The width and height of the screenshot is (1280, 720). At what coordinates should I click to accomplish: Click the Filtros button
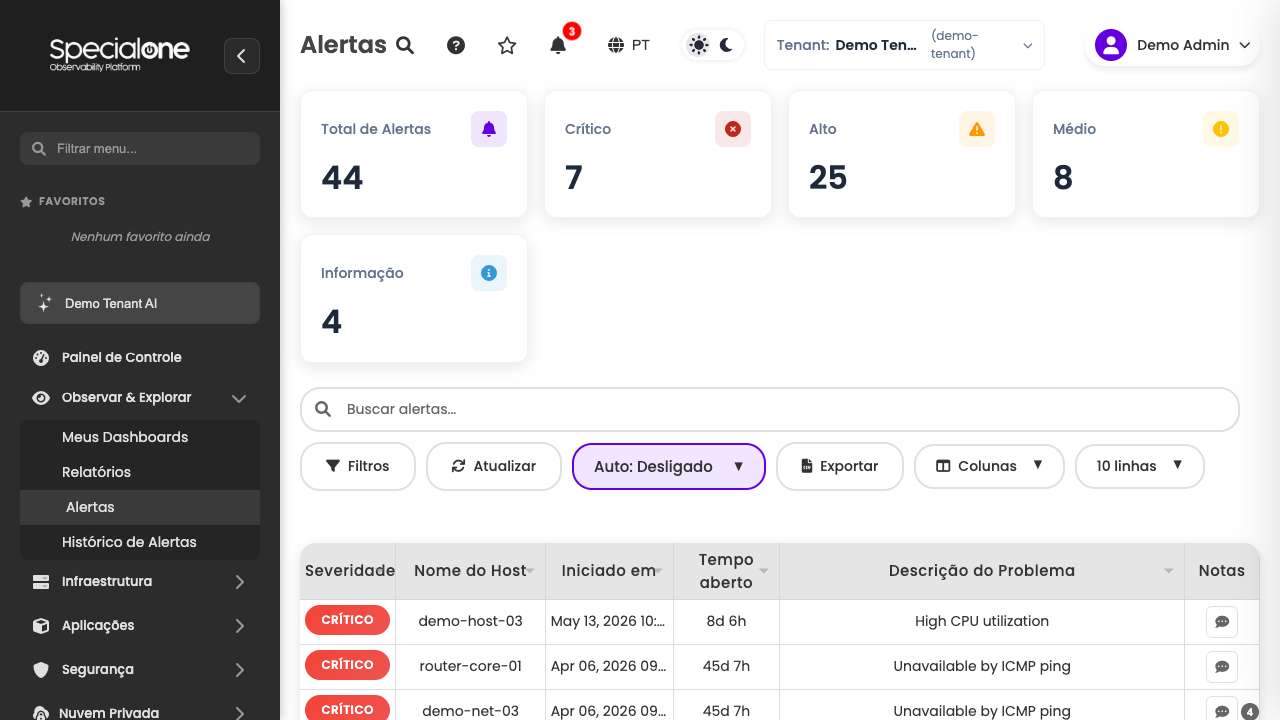click(358, 466)
